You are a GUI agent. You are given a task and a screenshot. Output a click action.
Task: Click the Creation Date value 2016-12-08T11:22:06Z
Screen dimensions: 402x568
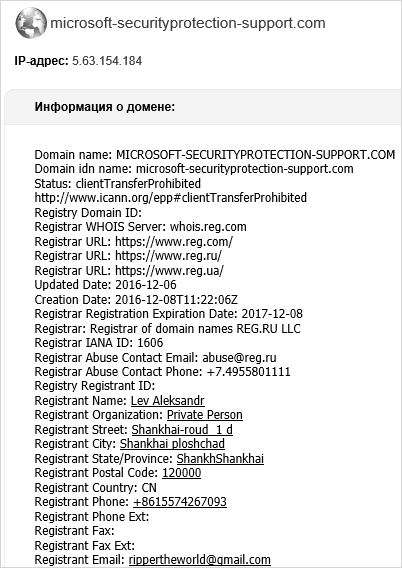click(176, 300)
